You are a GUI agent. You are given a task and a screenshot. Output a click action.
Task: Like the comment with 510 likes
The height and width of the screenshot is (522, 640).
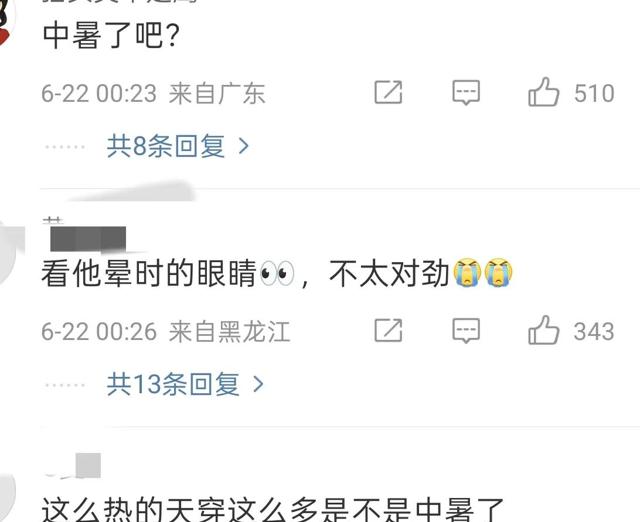point(544,92)
